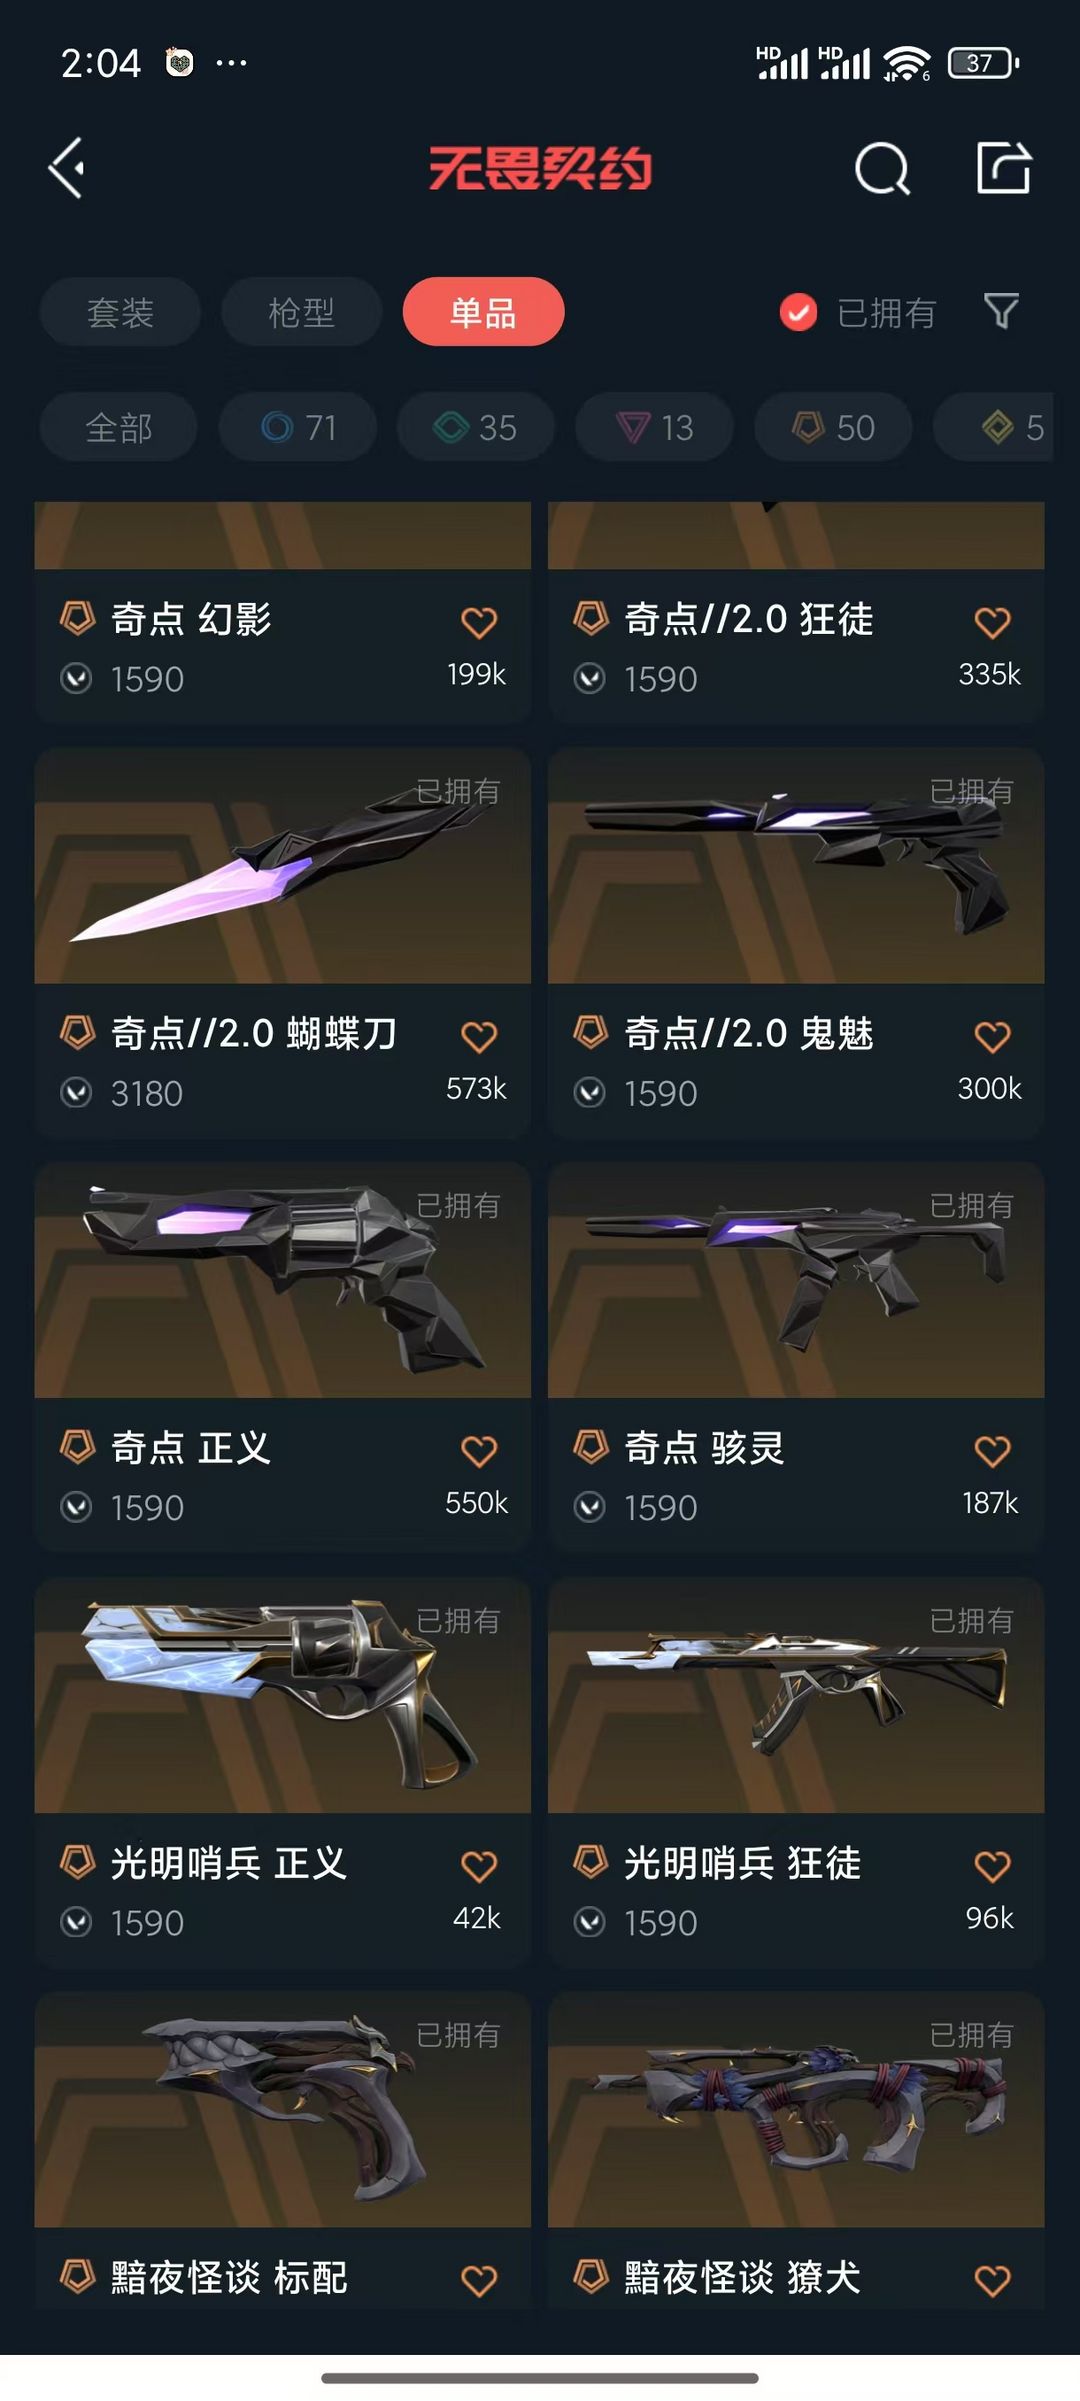Filter by blue tier showing 71
Viewport: 1080px width, 2401px height.
pos(298,427)
